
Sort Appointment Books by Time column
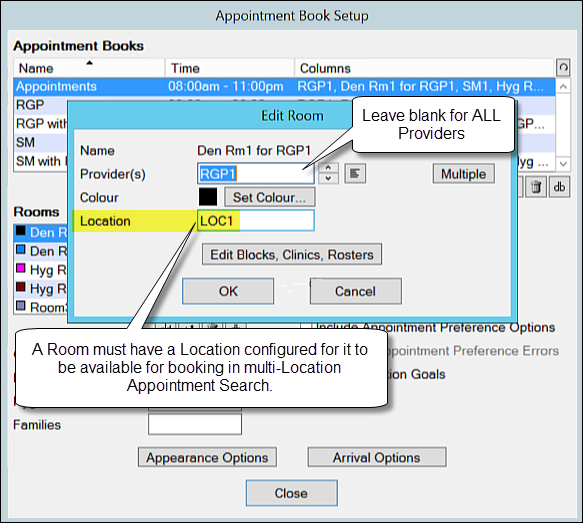click(x=230, y=68)
